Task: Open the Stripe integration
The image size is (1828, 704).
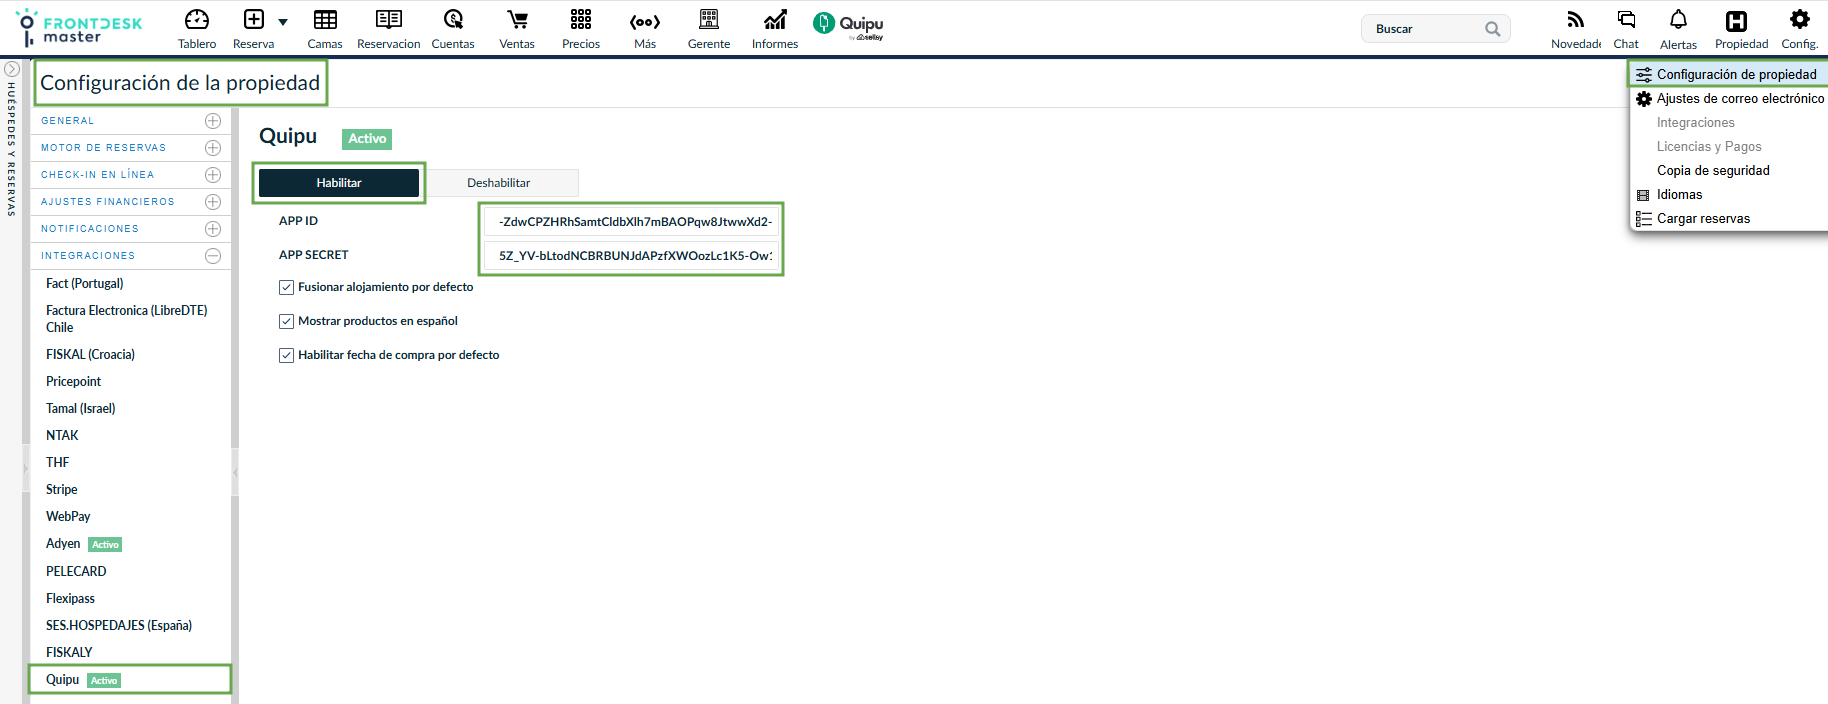Action: (61, 490)
